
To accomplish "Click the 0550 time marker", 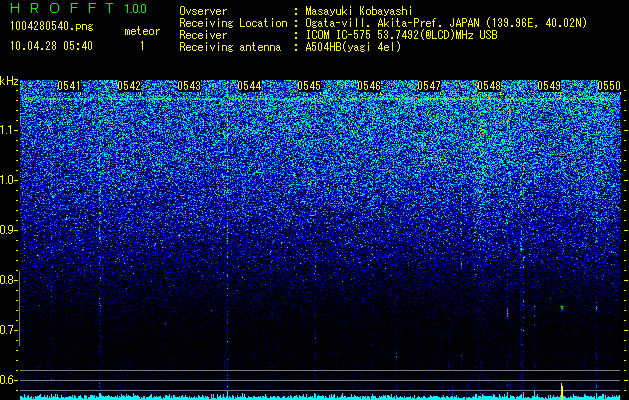I will (609, 86).
